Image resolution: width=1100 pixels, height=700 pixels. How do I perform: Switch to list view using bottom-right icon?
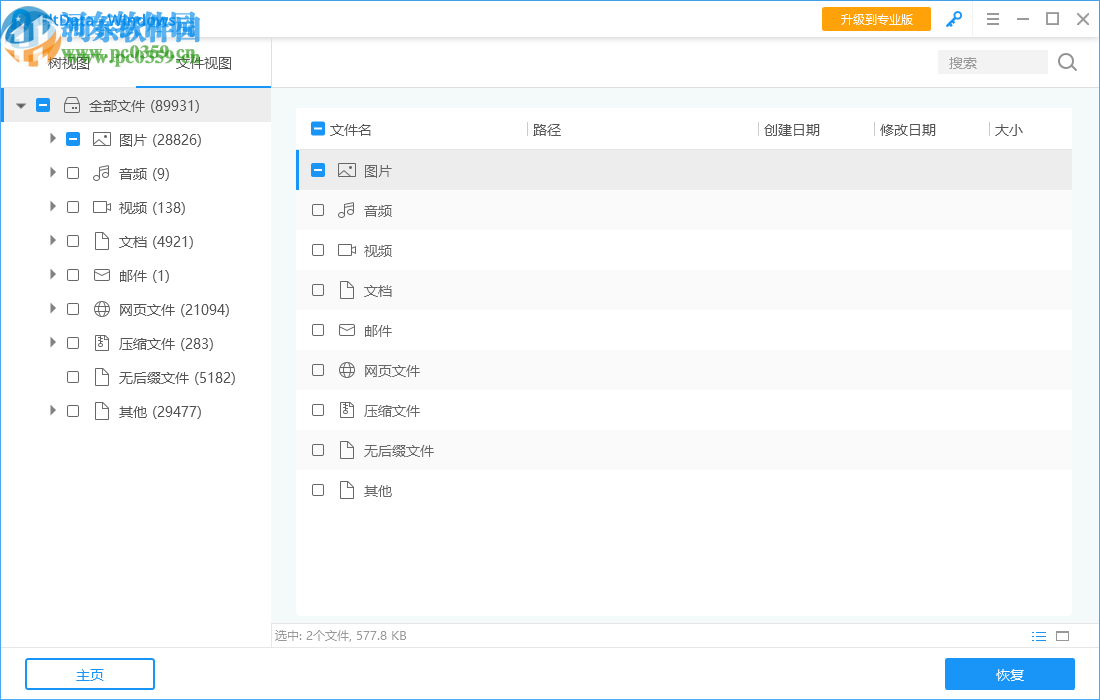(x=1039, y=635)
